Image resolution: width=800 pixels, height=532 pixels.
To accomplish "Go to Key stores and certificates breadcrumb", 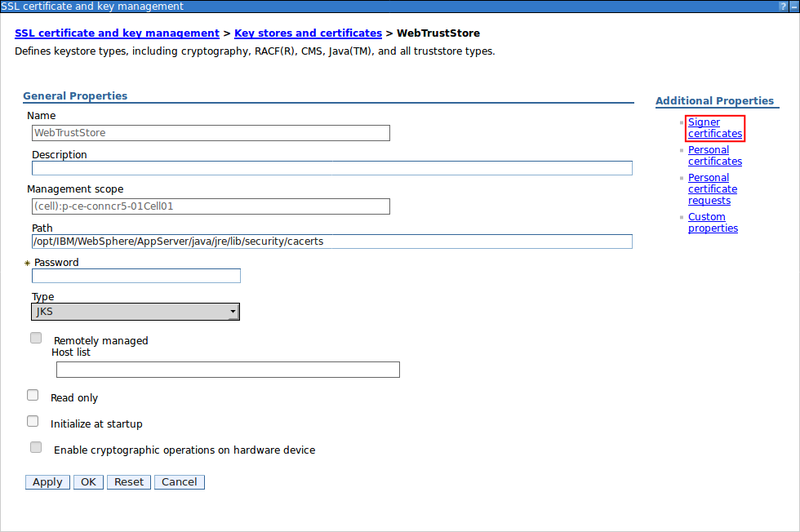I will [x=308, y=33].
